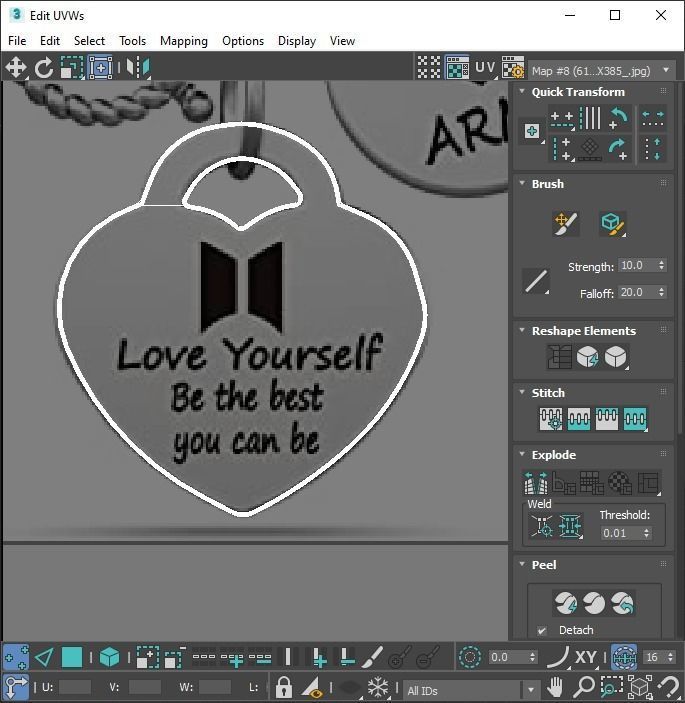Click the Quick Peel icon
Viewport: 685px width, 703px height.
click(566, 603)
